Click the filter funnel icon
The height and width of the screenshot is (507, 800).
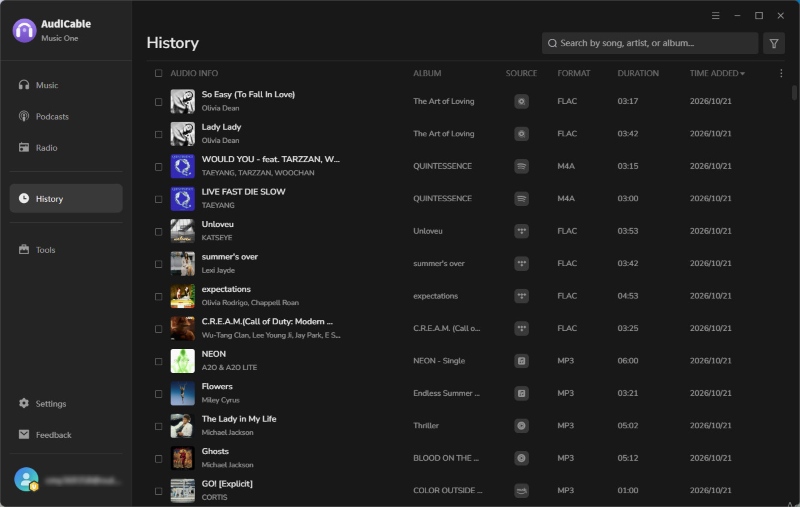[x=774, y=43]
